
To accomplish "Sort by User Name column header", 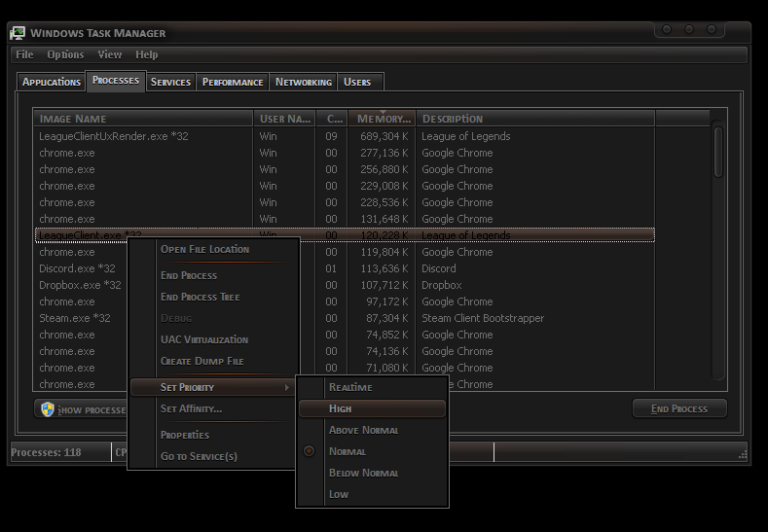I will (x=285, y=119).
